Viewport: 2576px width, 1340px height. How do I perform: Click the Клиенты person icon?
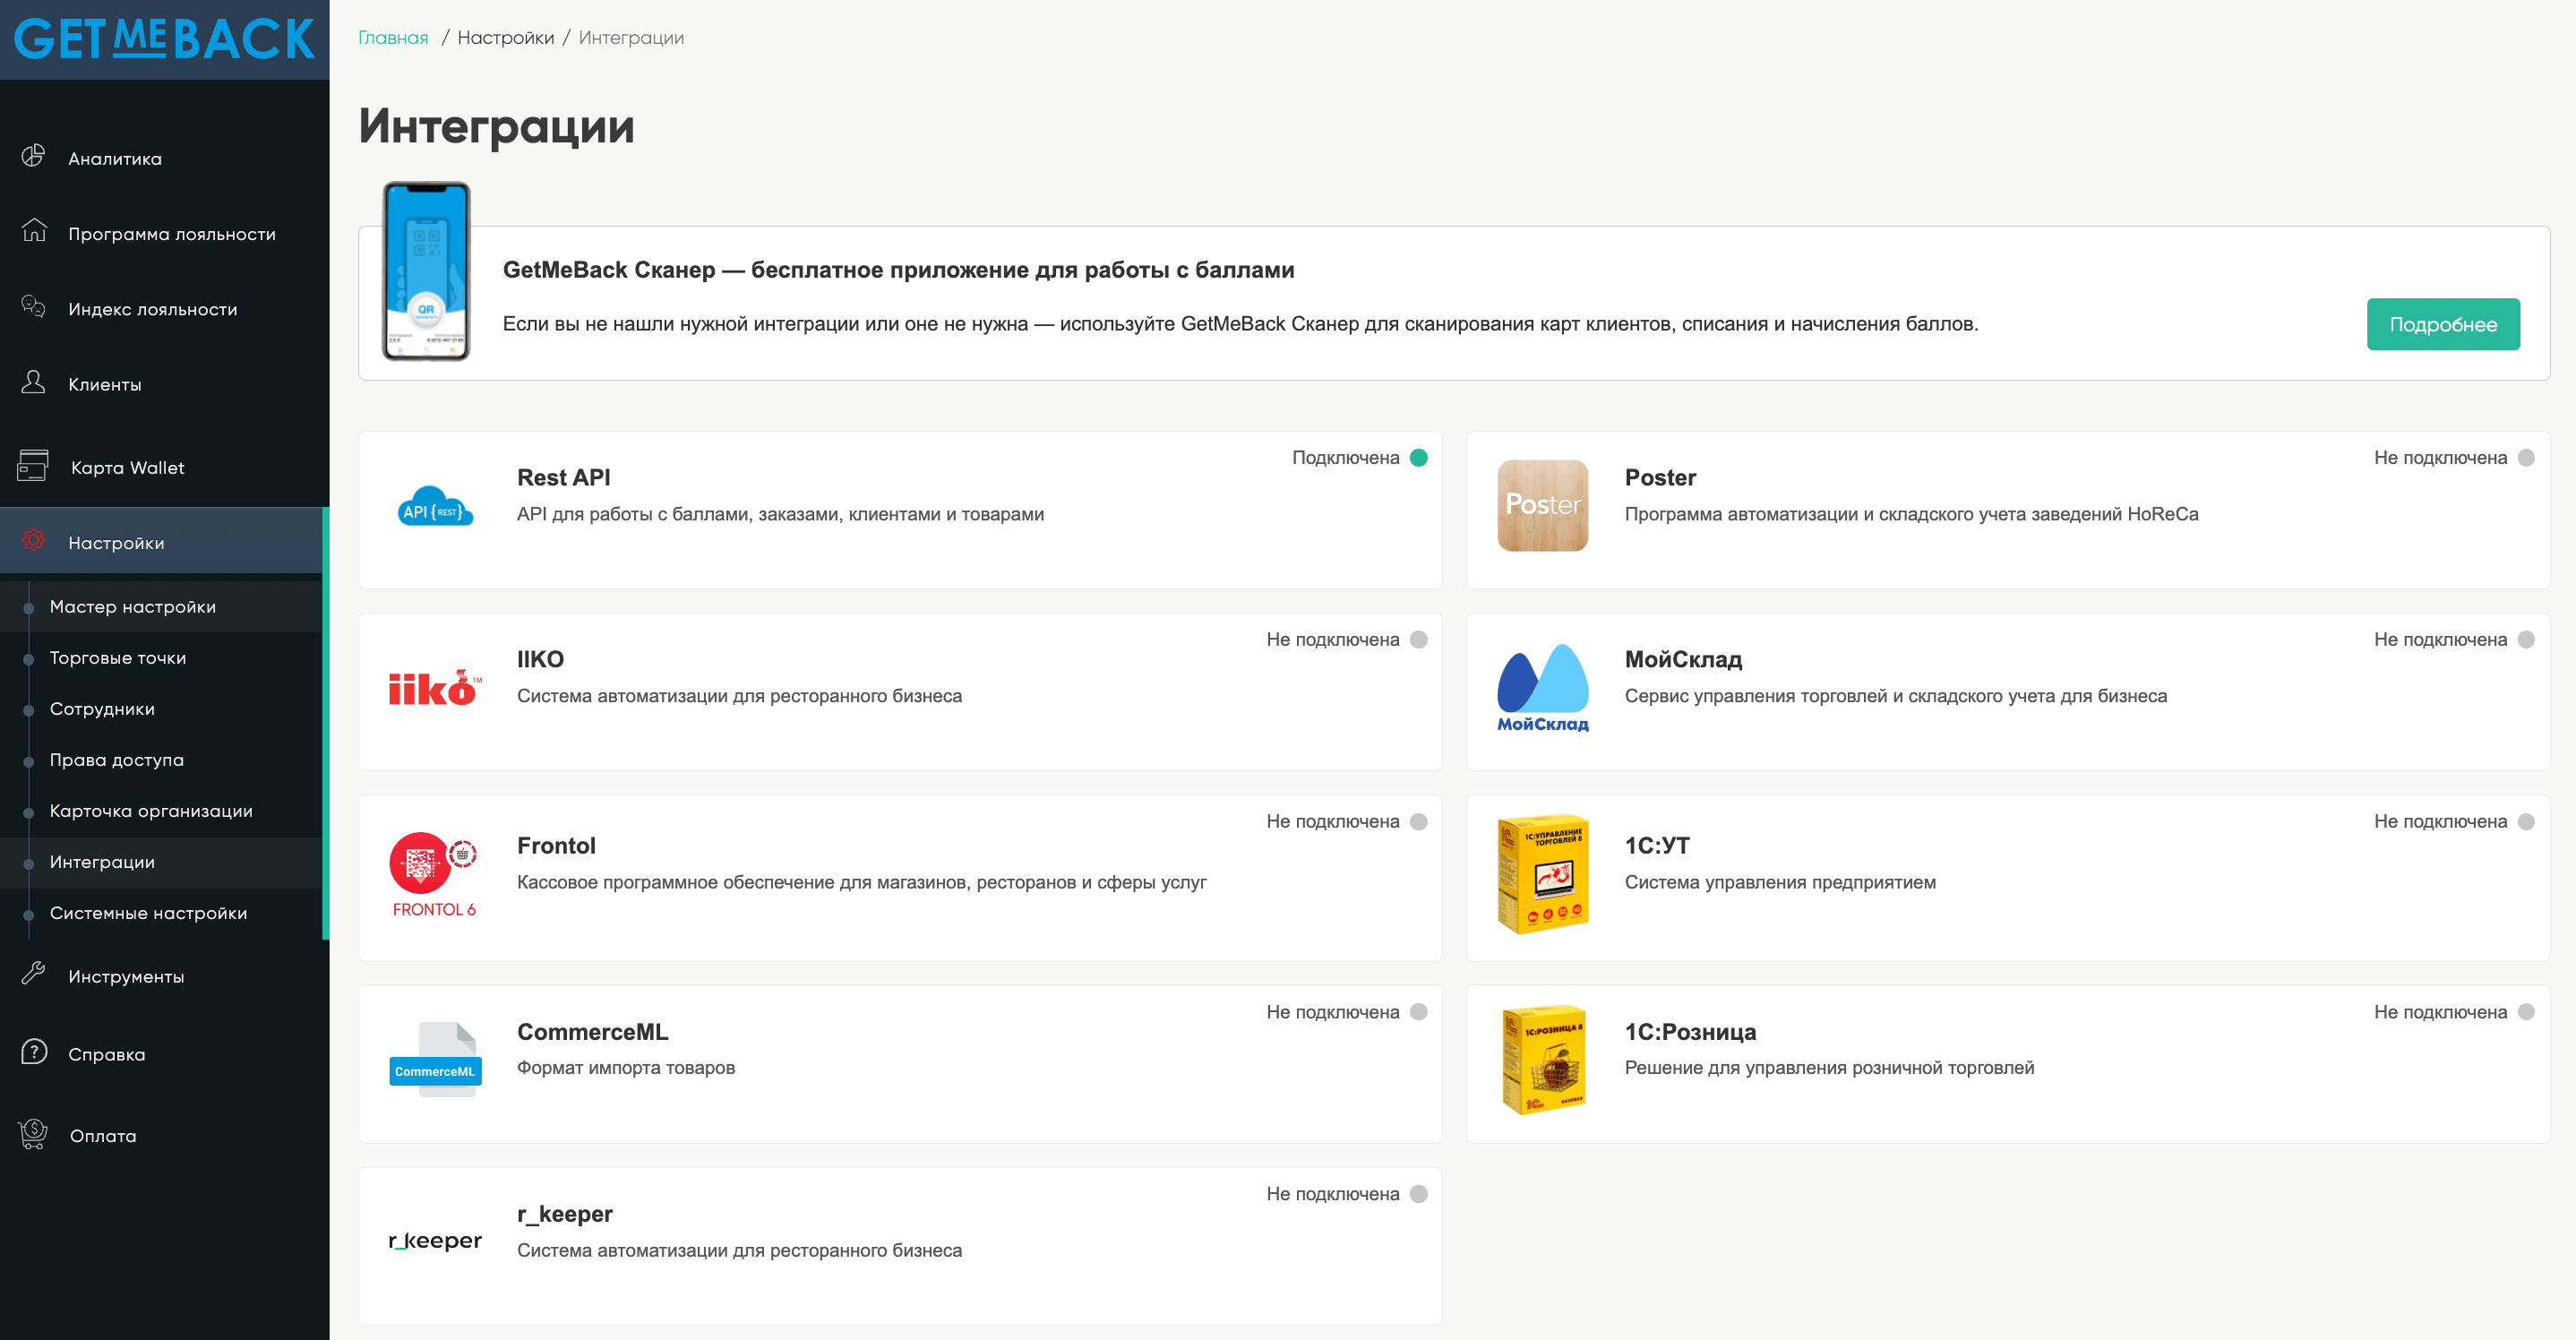tap(34, 383)
